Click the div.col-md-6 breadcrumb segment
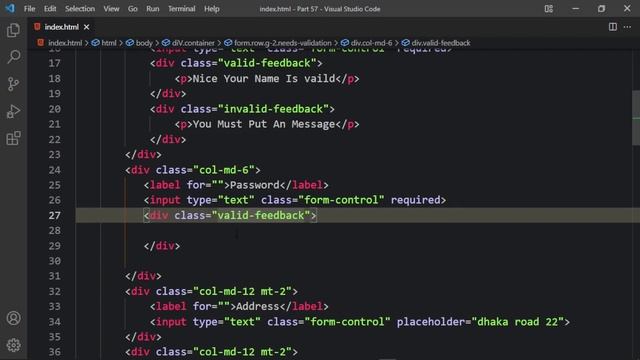Viewport: 640px width, 360px height. pyautogui.click(x=371, y=43)
